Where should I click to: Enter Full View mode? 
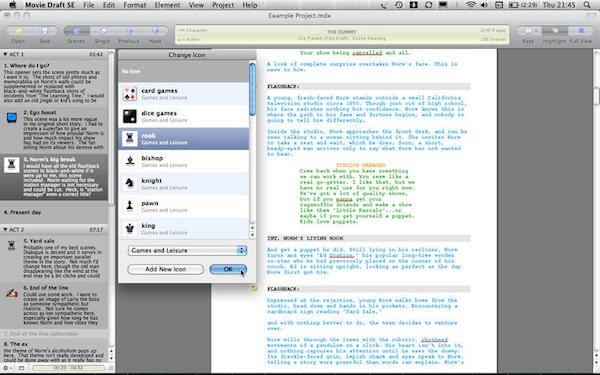click(x=580, y=31)
